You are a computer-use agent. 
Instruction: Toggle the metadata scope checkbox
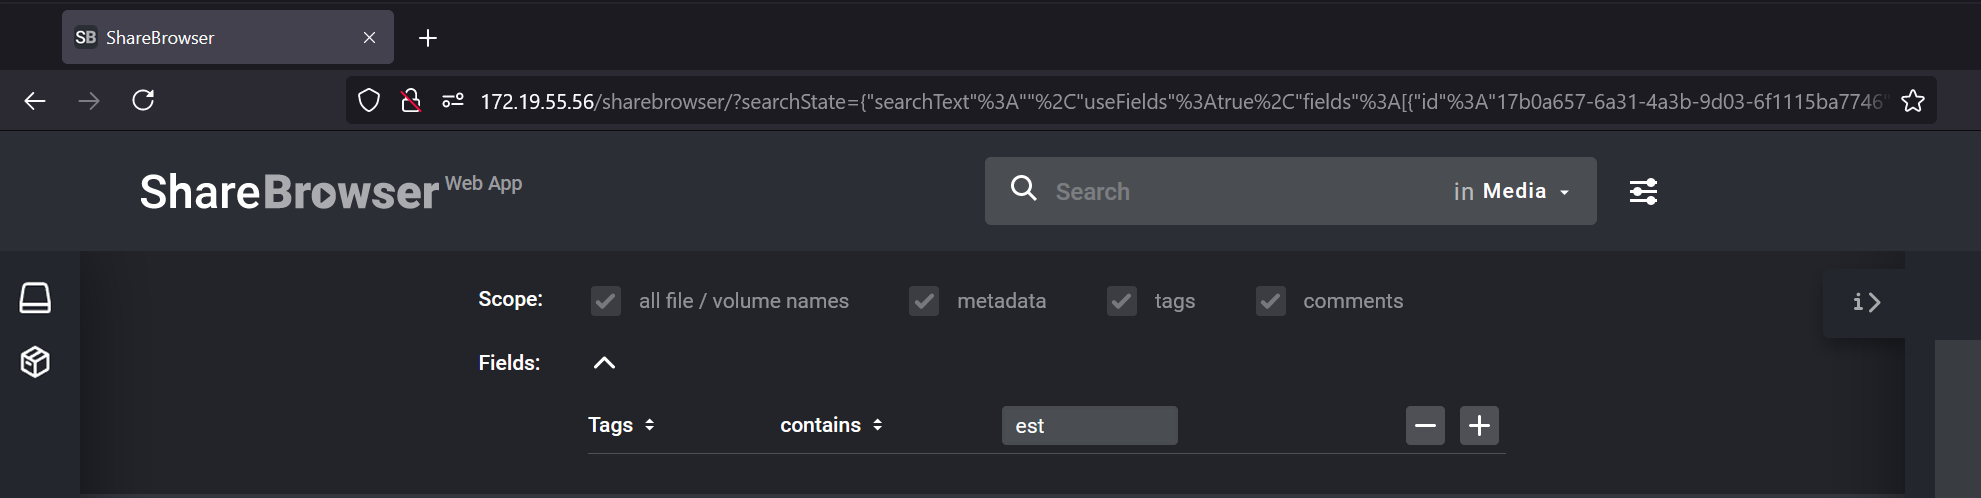tap(924, 301)
